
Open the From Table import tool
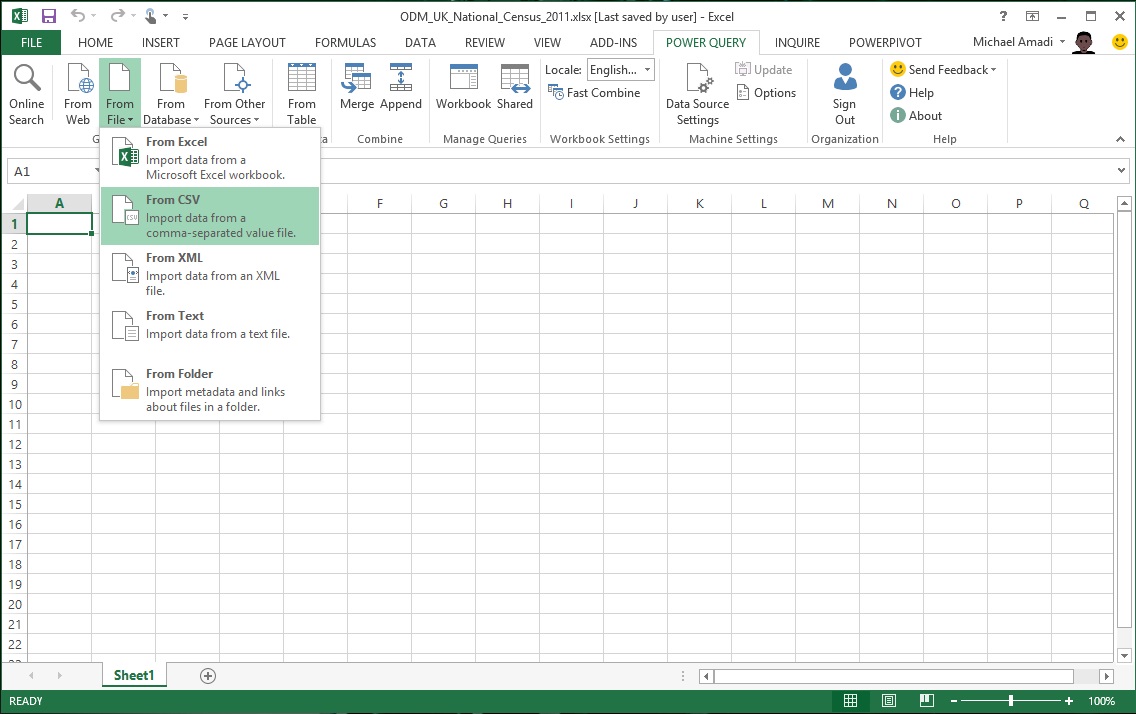[301, 94]
